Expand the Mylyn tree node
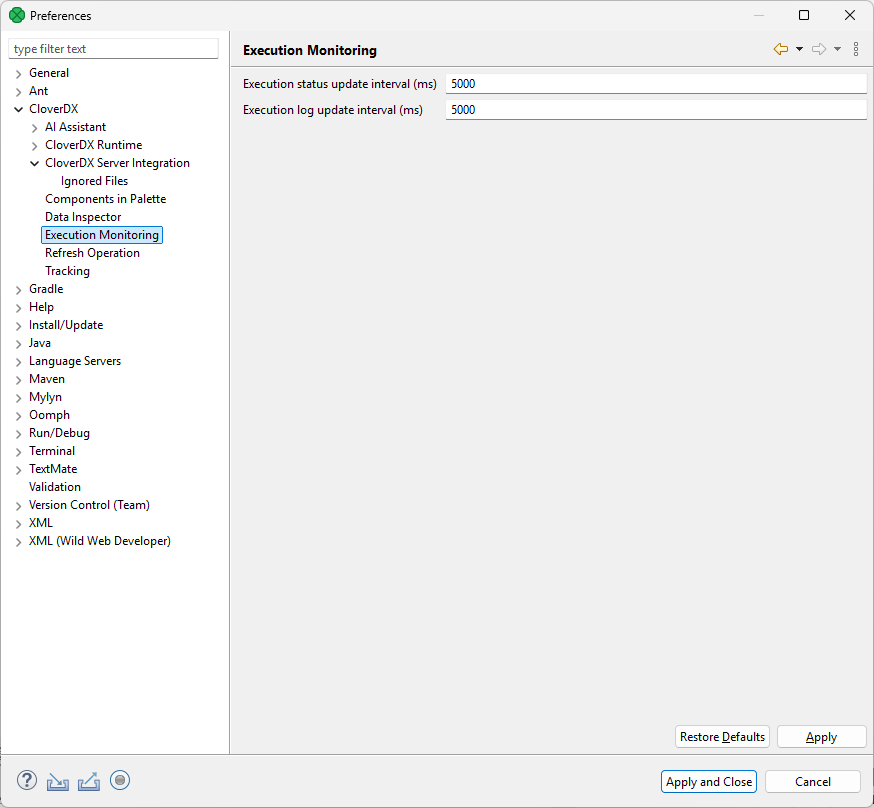This screenshot has width=874, height=808. coord(18,398)
